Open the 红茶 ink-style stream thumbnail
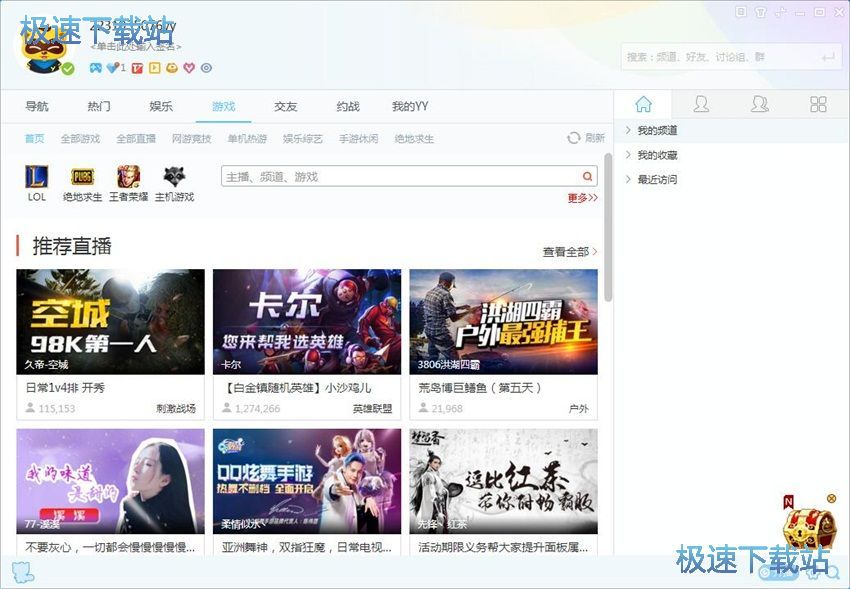 (x=504, y=481)
